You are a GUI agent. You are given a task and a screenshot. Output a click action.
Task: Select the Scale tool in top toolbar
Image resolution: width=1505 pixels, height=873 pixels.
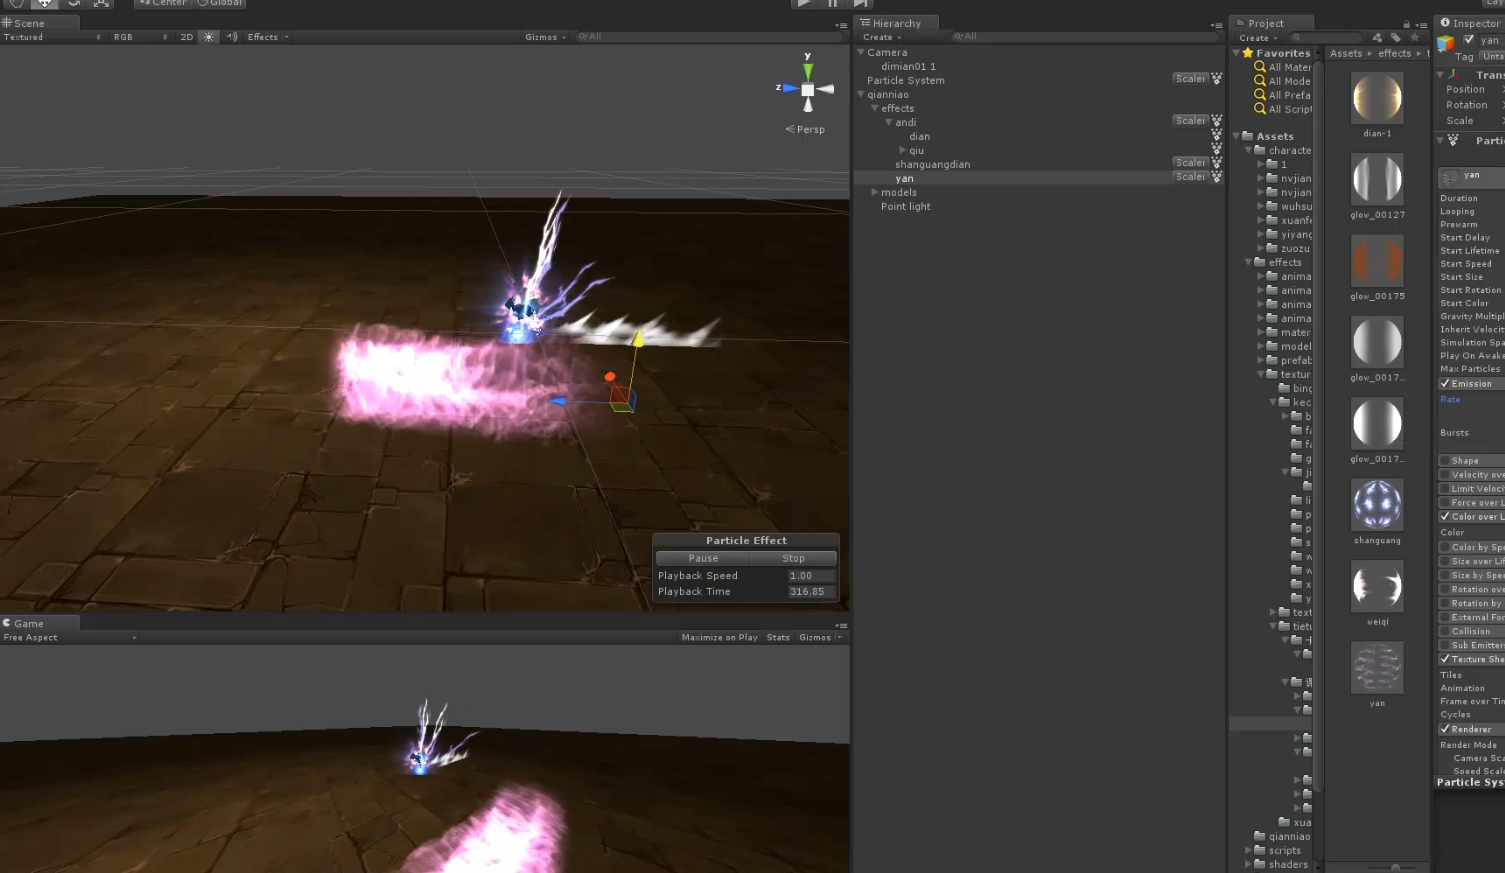(x=101, y=3)
